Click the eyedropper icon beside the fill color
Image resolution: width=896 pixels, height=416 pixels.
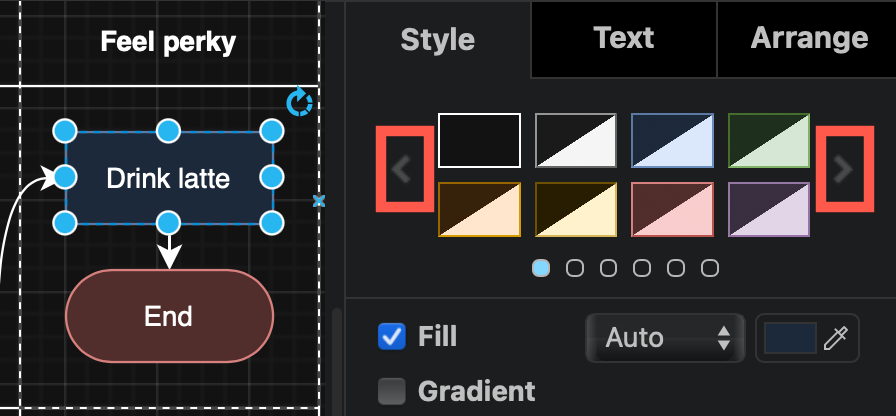coord(835,338)
